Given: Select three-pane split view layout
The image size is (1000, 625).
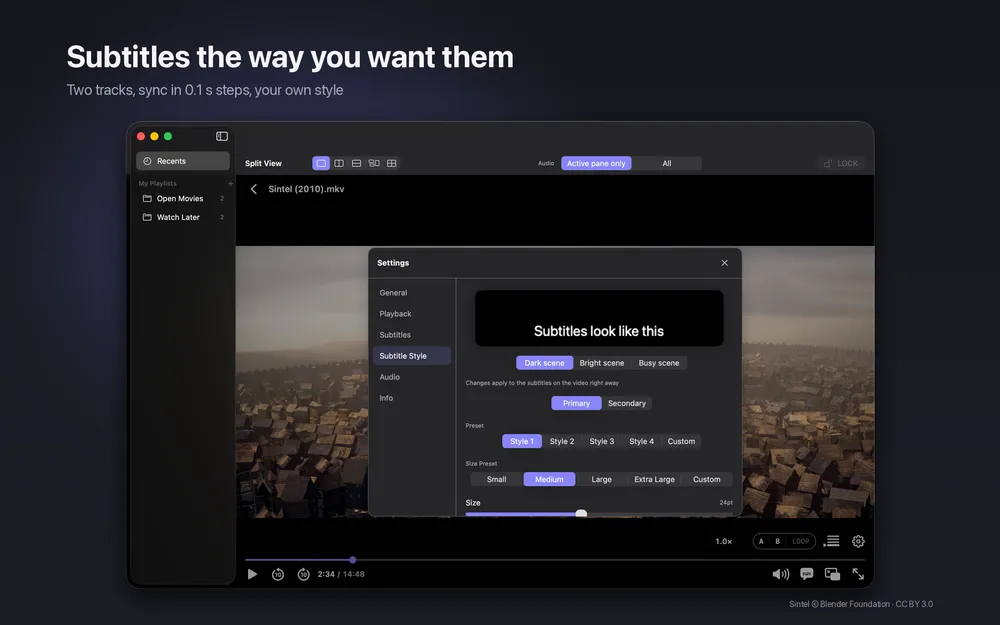Looking at the screenshot, I should [374, 163].
